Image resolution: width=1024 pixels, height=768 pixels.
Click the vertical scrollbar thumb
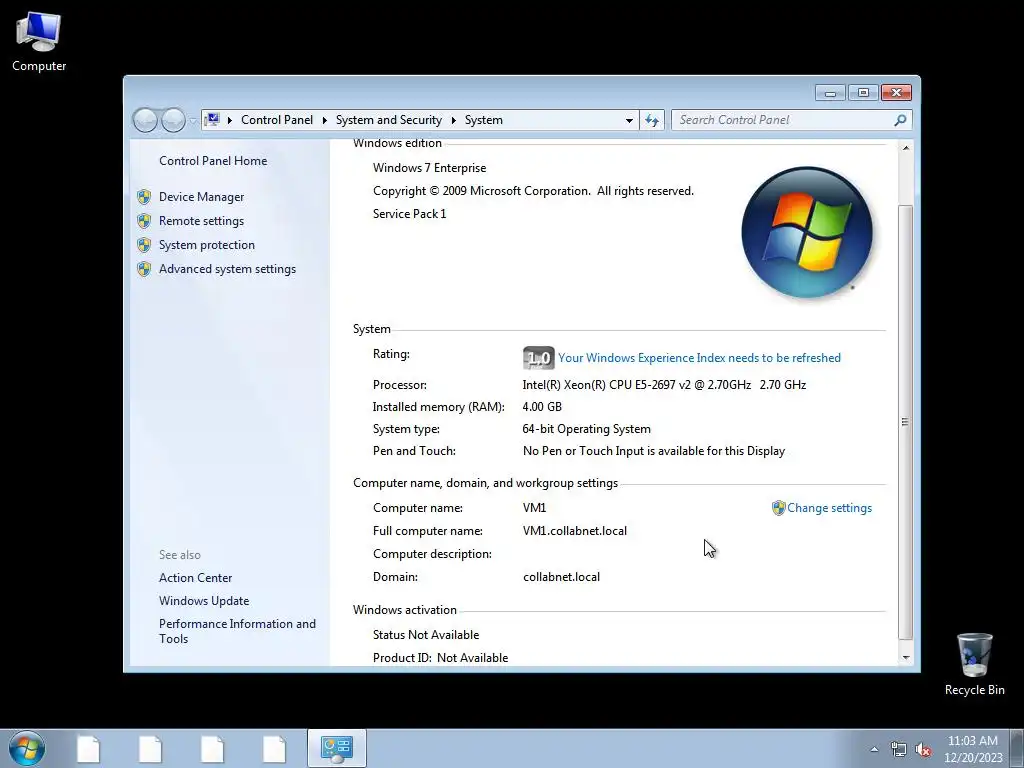(x=906, y=422)
